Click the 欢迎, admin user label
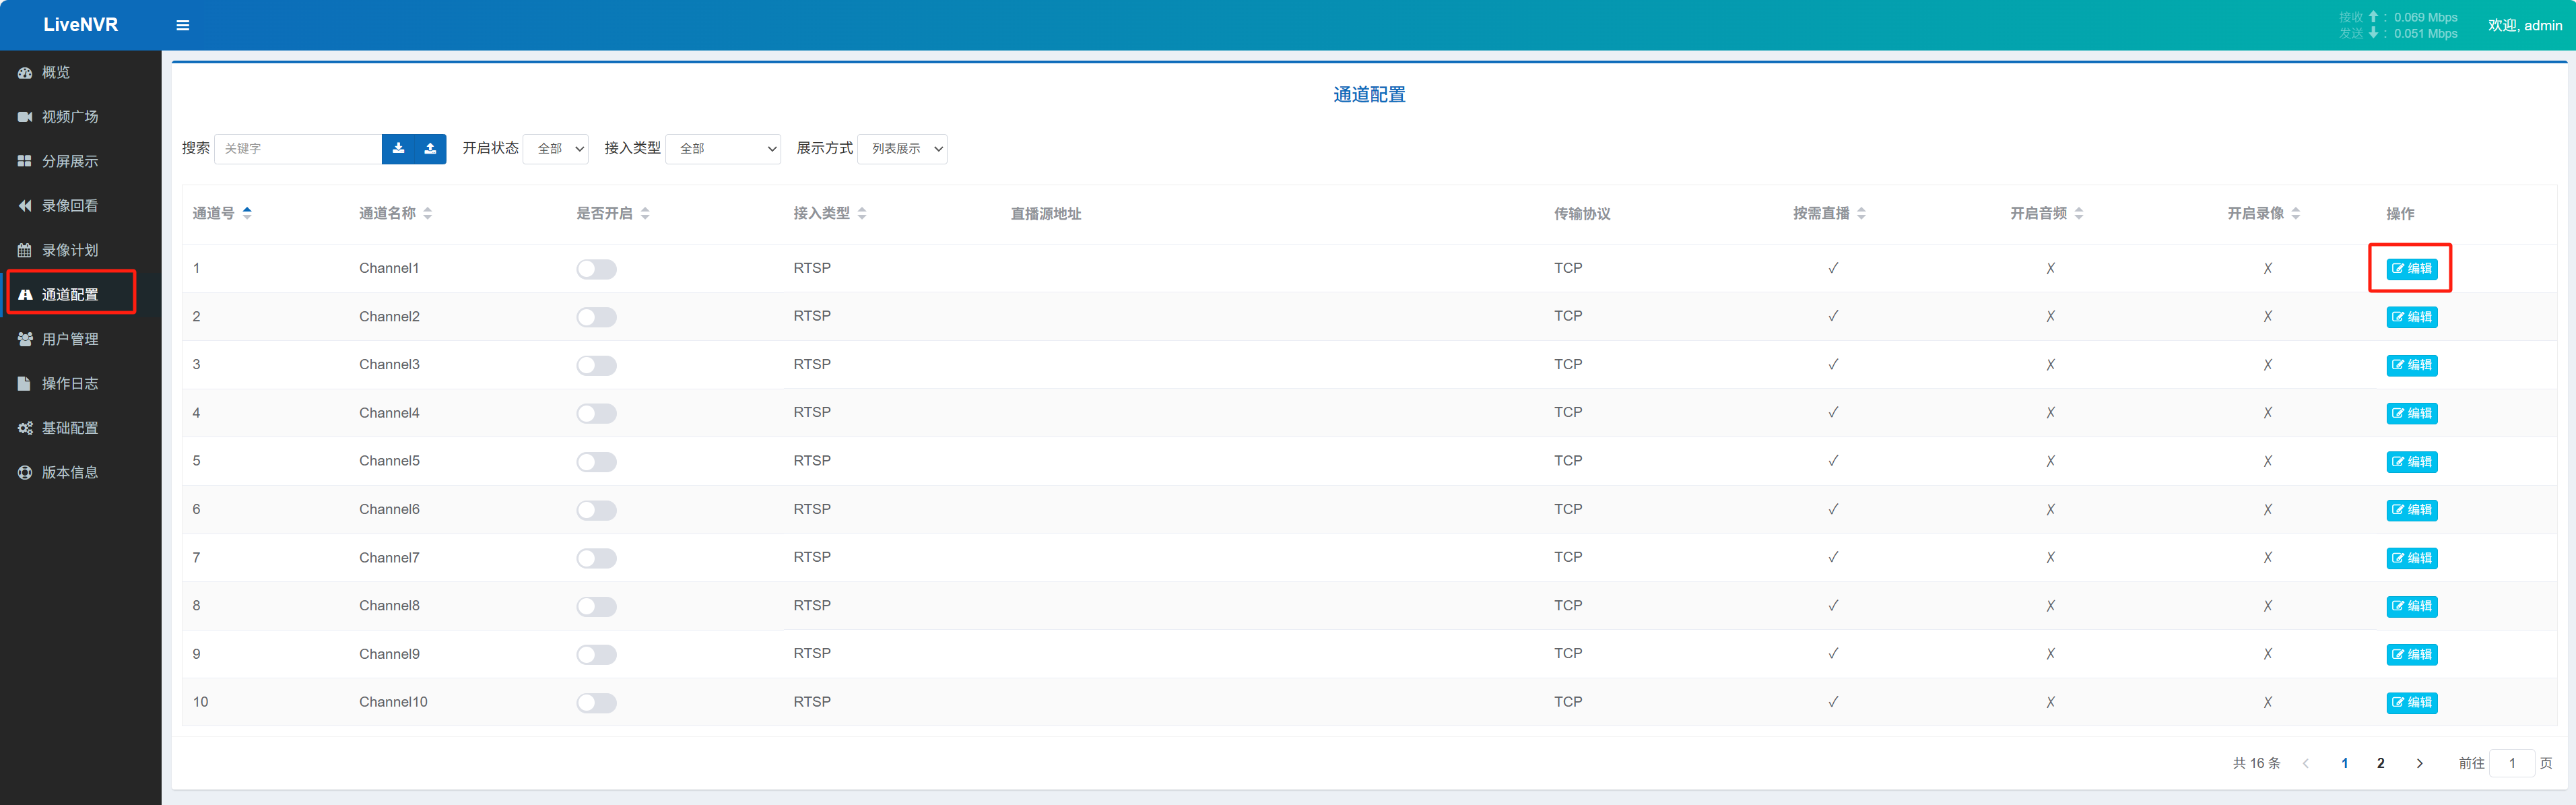The width and height of the screenshot is (2576, 805). (x=2525, y=25)
